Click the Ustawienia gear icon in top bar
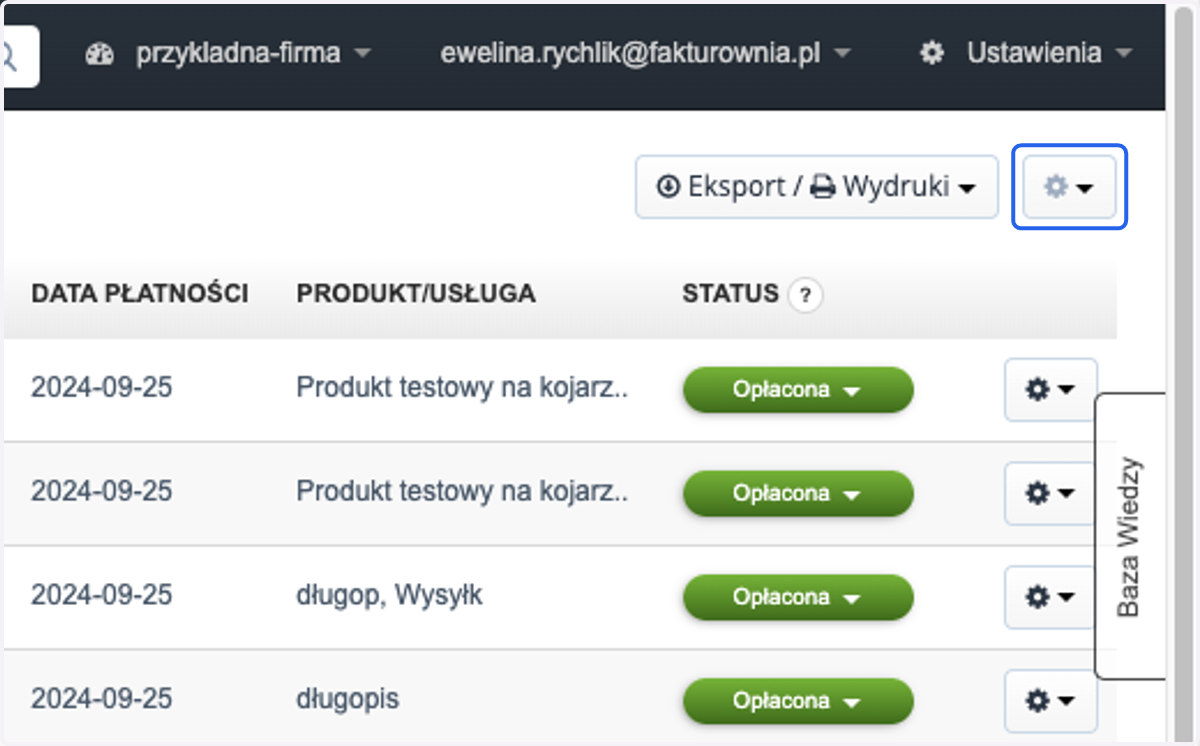 (x=932, y=53)
